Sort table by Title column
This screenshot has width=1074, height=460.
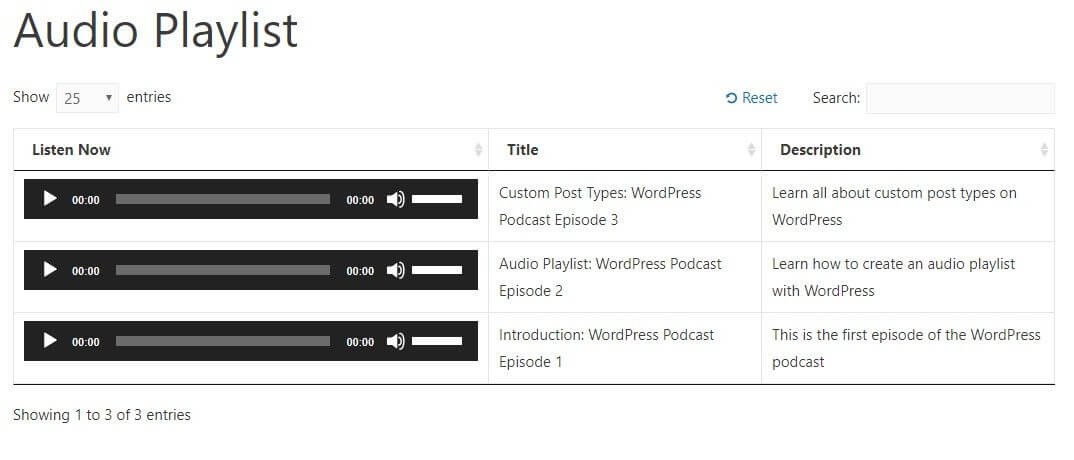coord(625,149)
